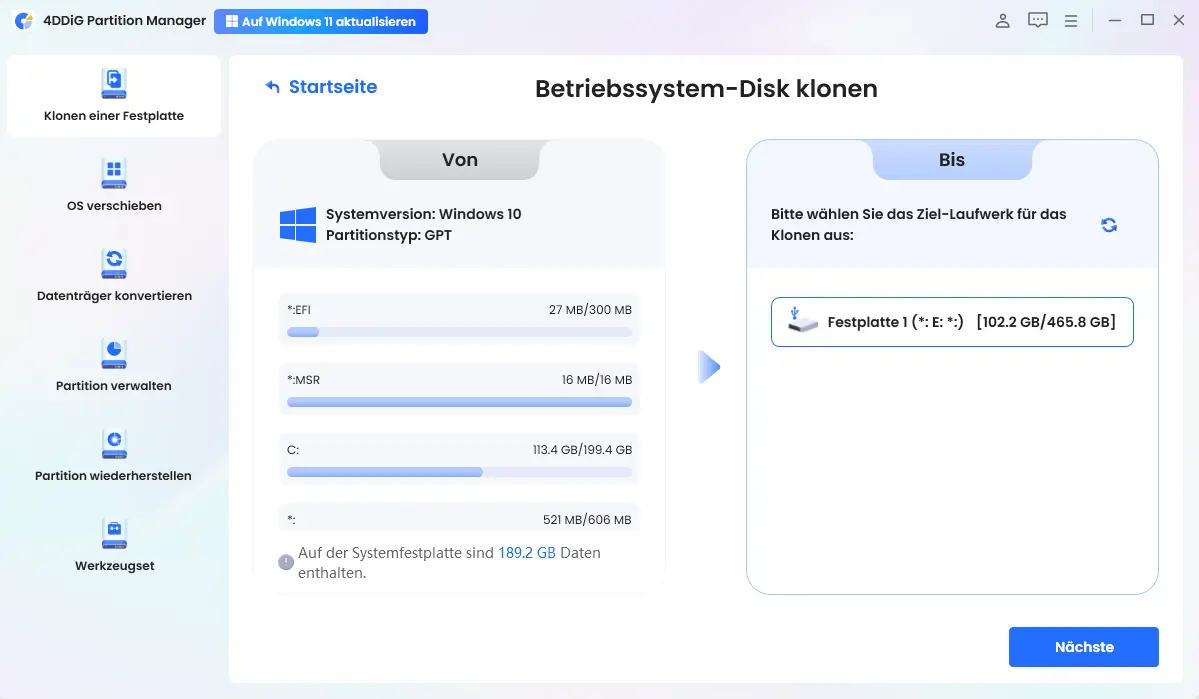Open Partition wiederherstellen menu label
The image size is (1199, 699).
point(114,476)
